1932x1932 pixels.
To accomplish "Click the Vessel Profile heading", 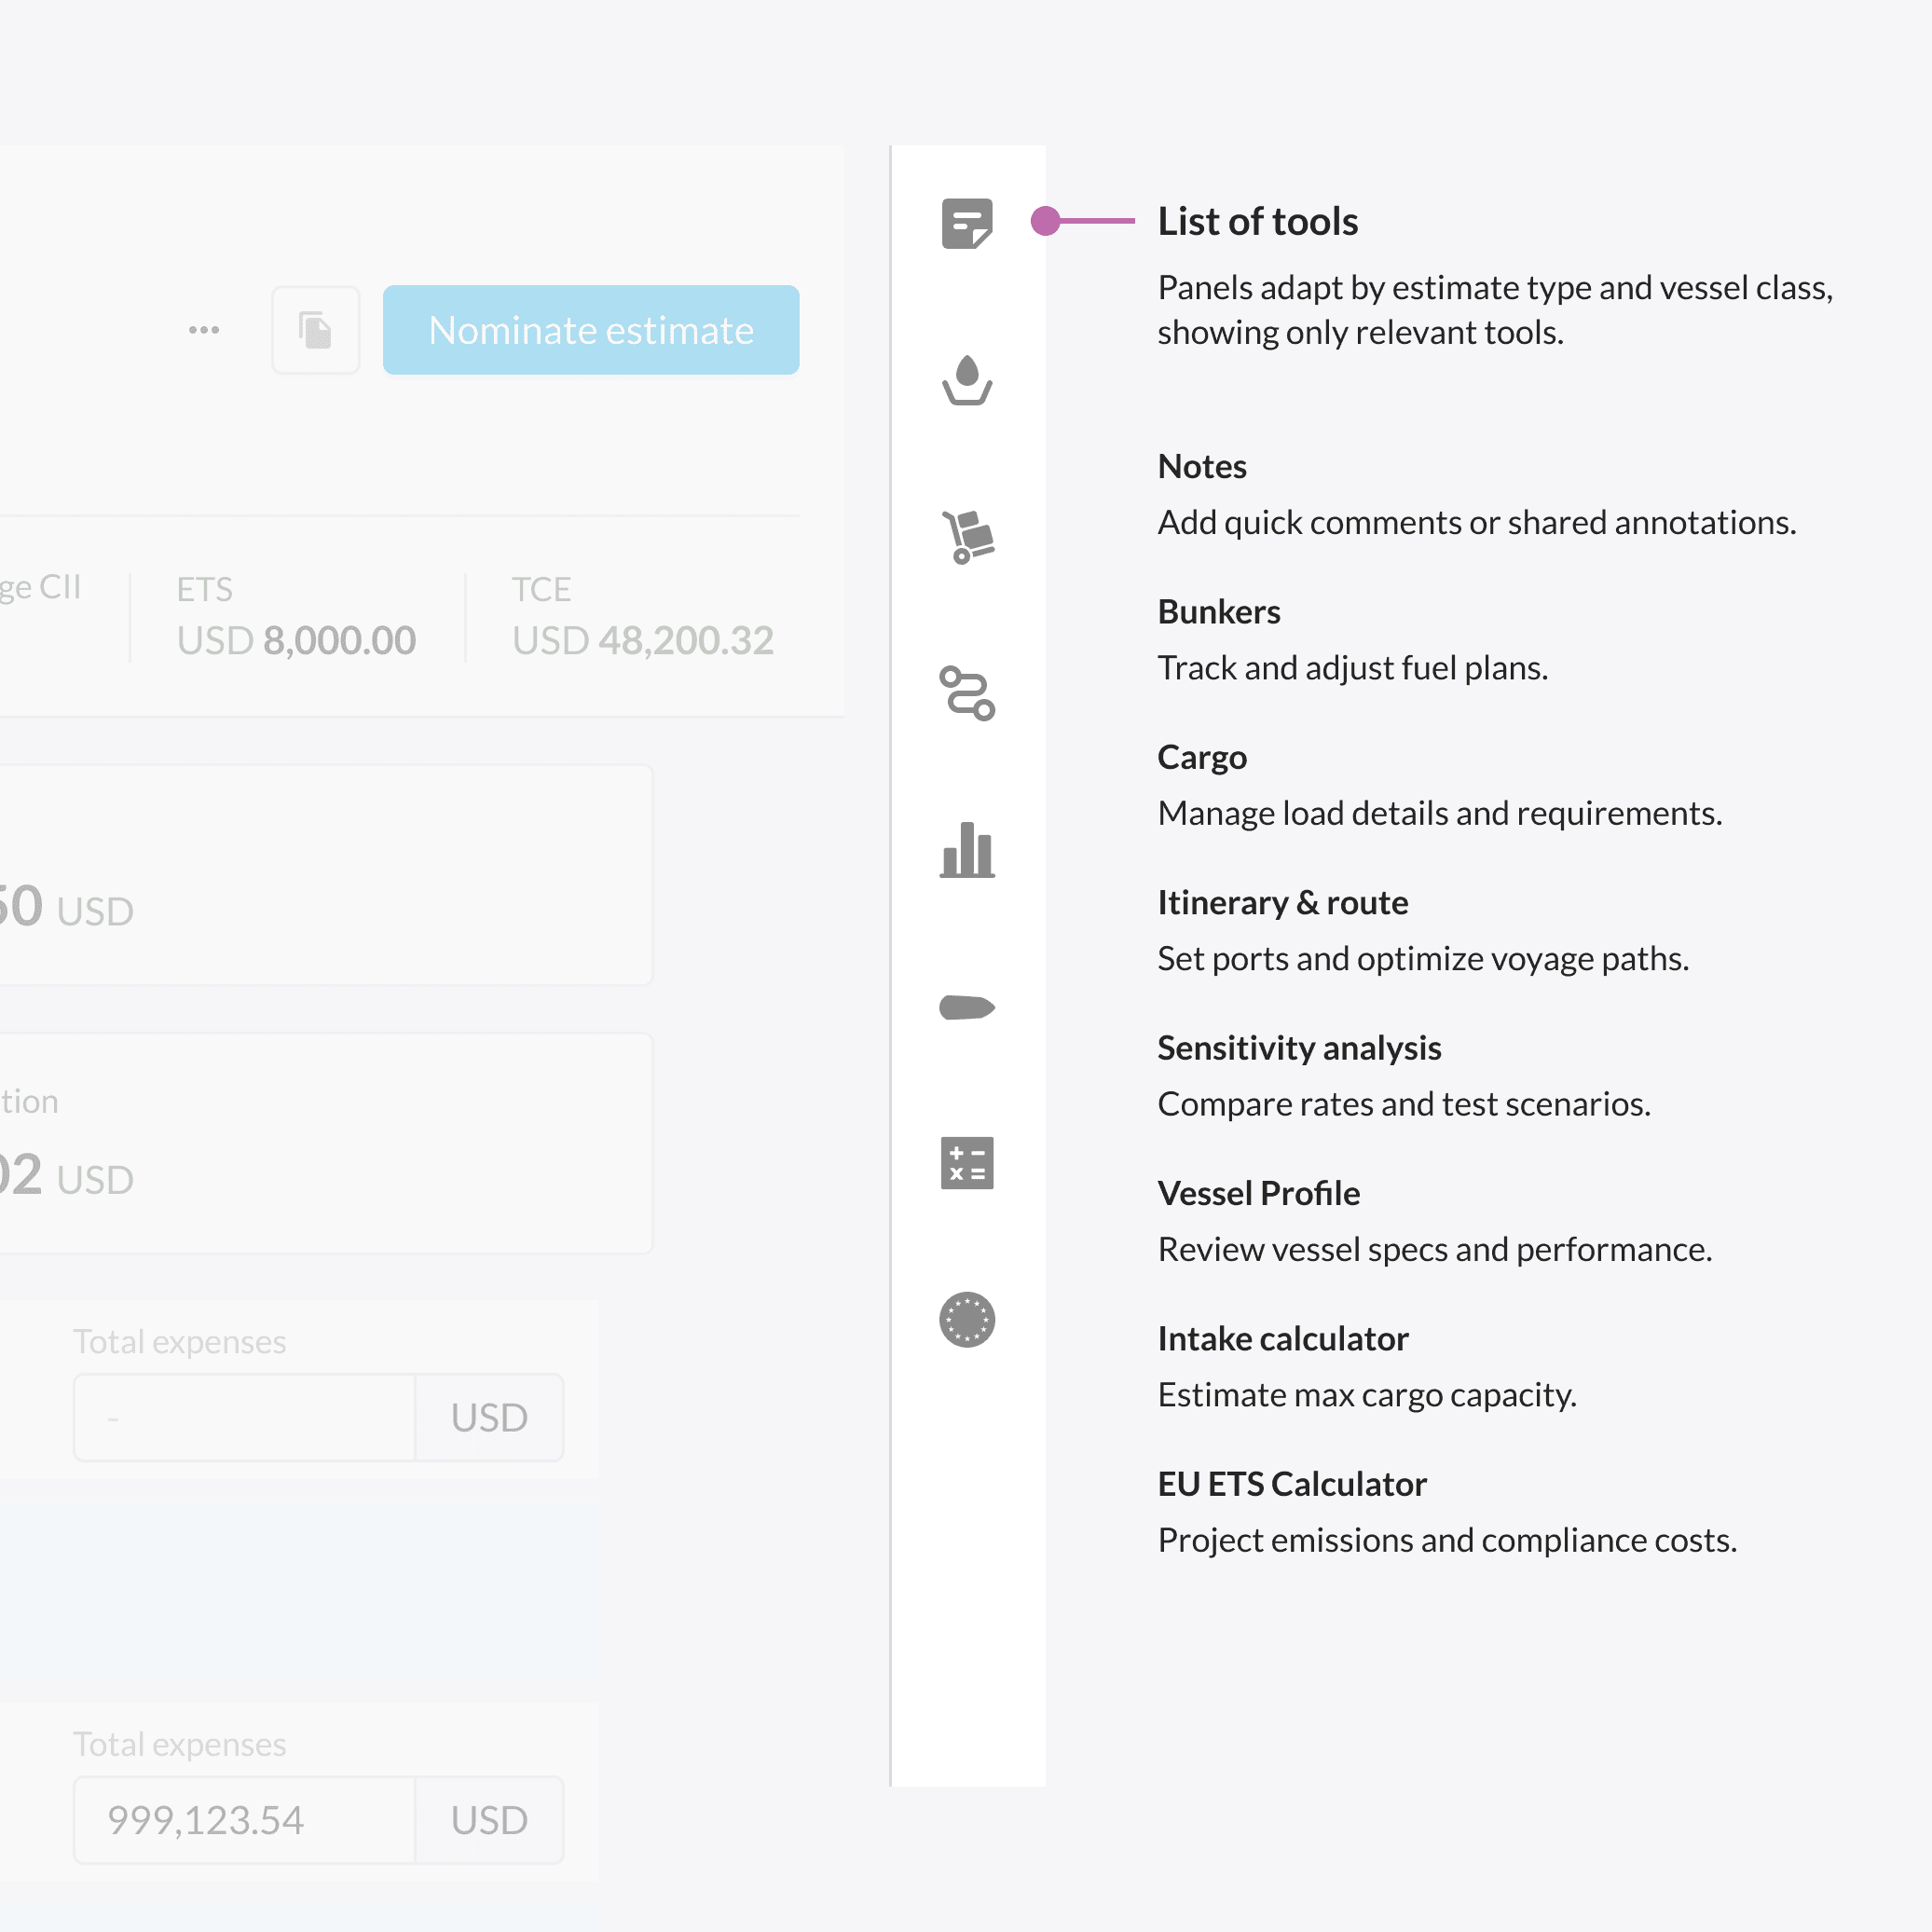I will pyautogui.click(x=1258, y=1194).
